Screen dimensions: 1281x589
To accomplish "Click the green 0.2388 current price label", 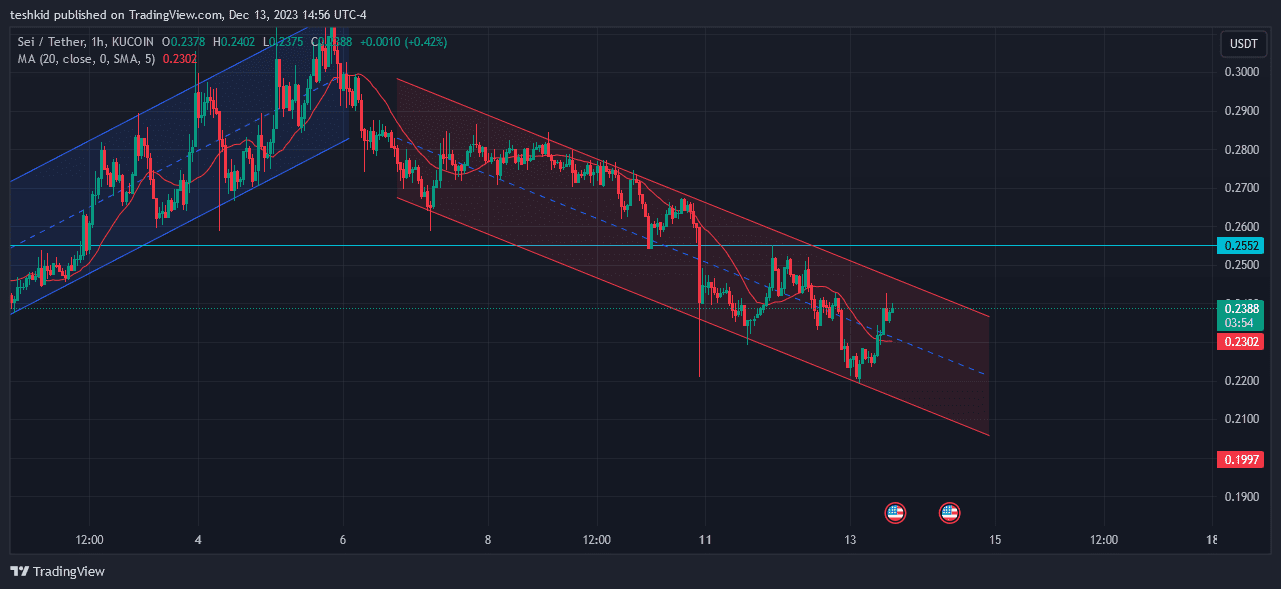I will point(1240,310).
